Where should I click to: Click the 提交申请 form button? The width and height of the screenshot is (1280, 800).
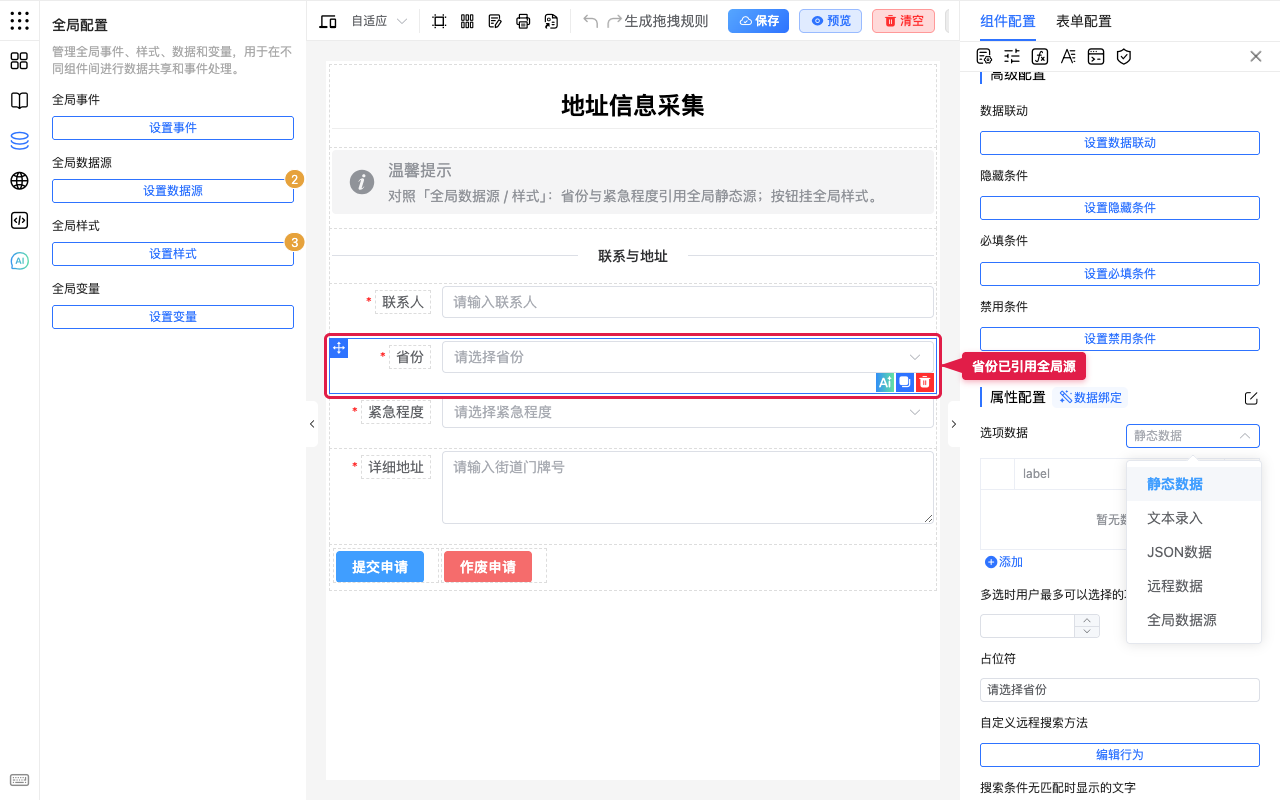(x=380, y=567)
